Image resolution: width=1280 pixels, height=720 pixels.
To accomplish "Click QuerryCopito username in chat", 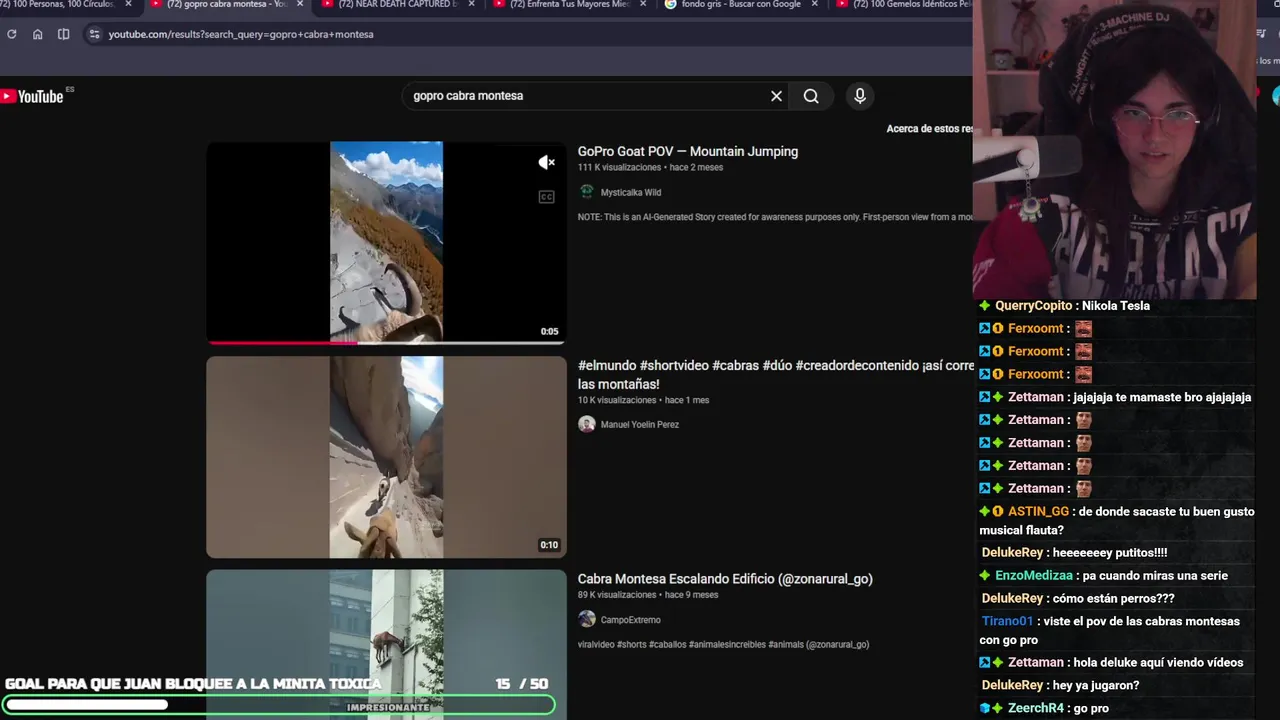I will [x=1033, y=306].
